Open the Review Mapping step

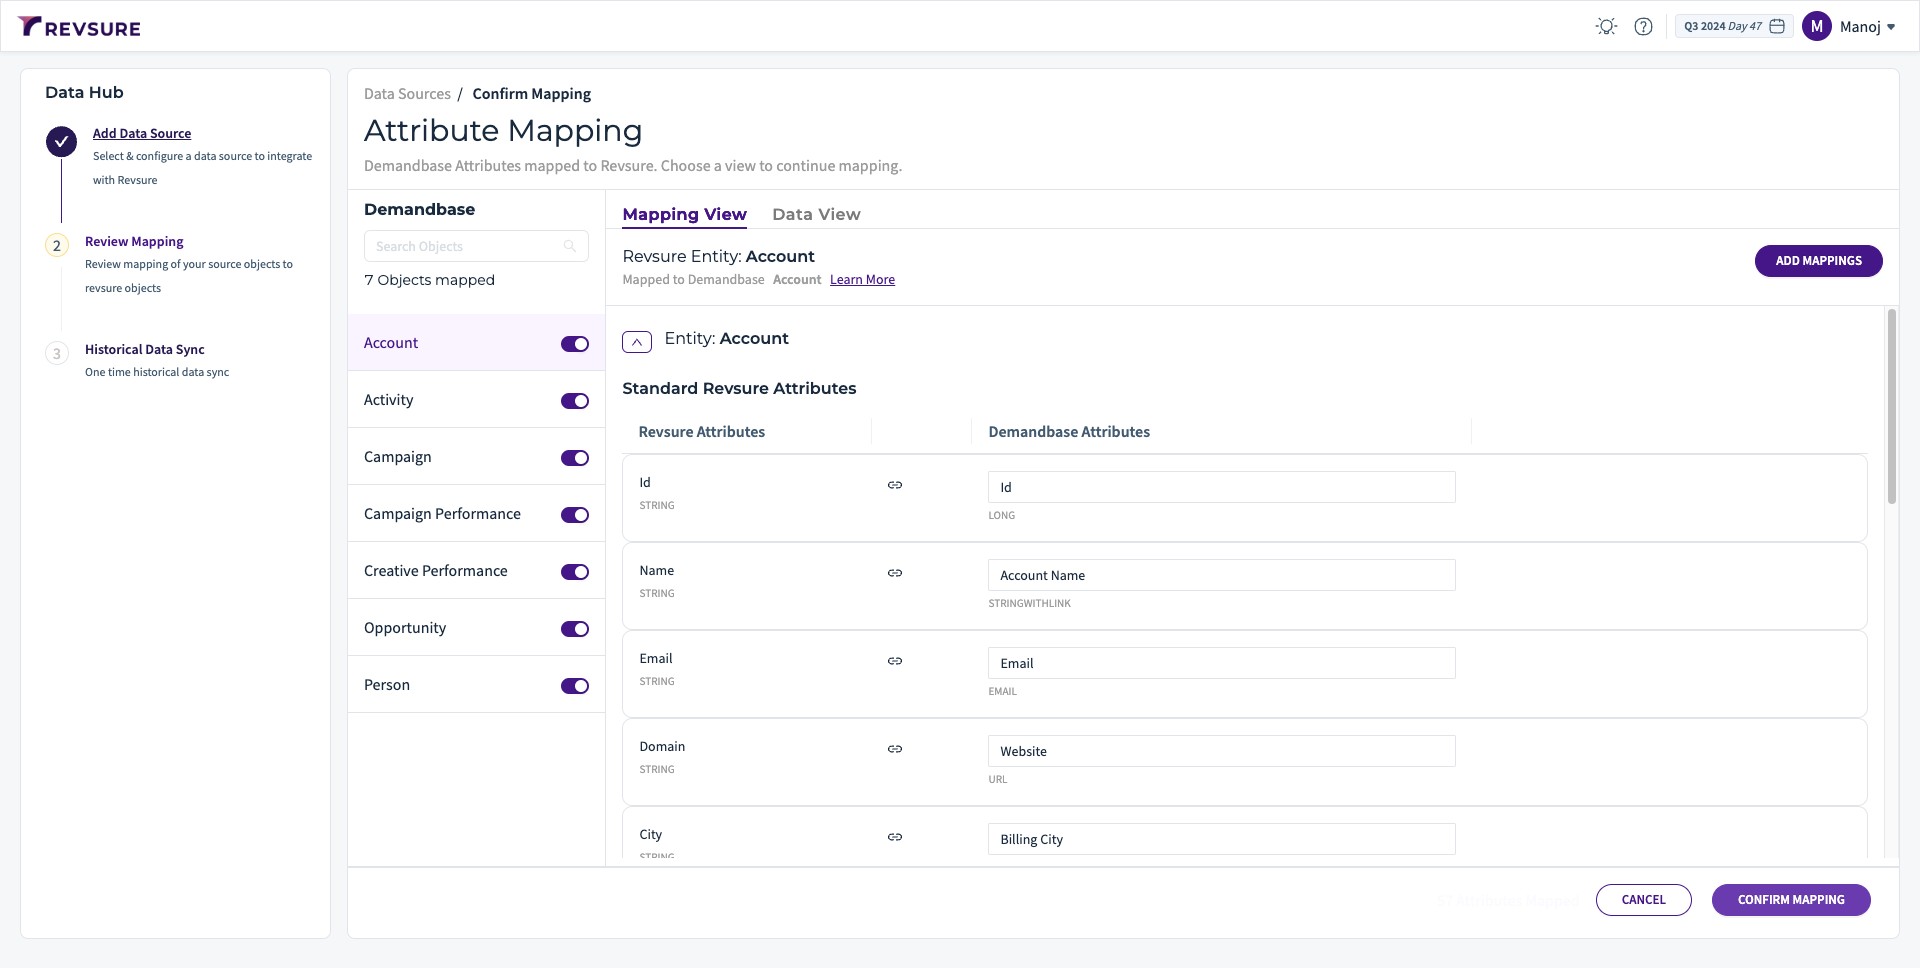pos(134,242)
